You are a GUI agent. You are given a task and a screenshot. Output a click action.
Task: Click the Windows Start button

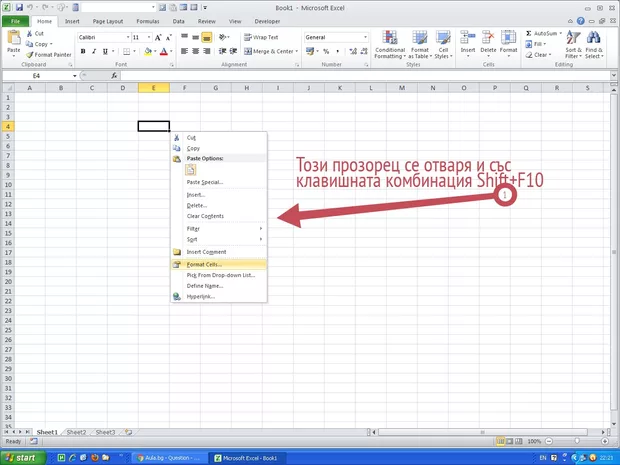point(22,457)
